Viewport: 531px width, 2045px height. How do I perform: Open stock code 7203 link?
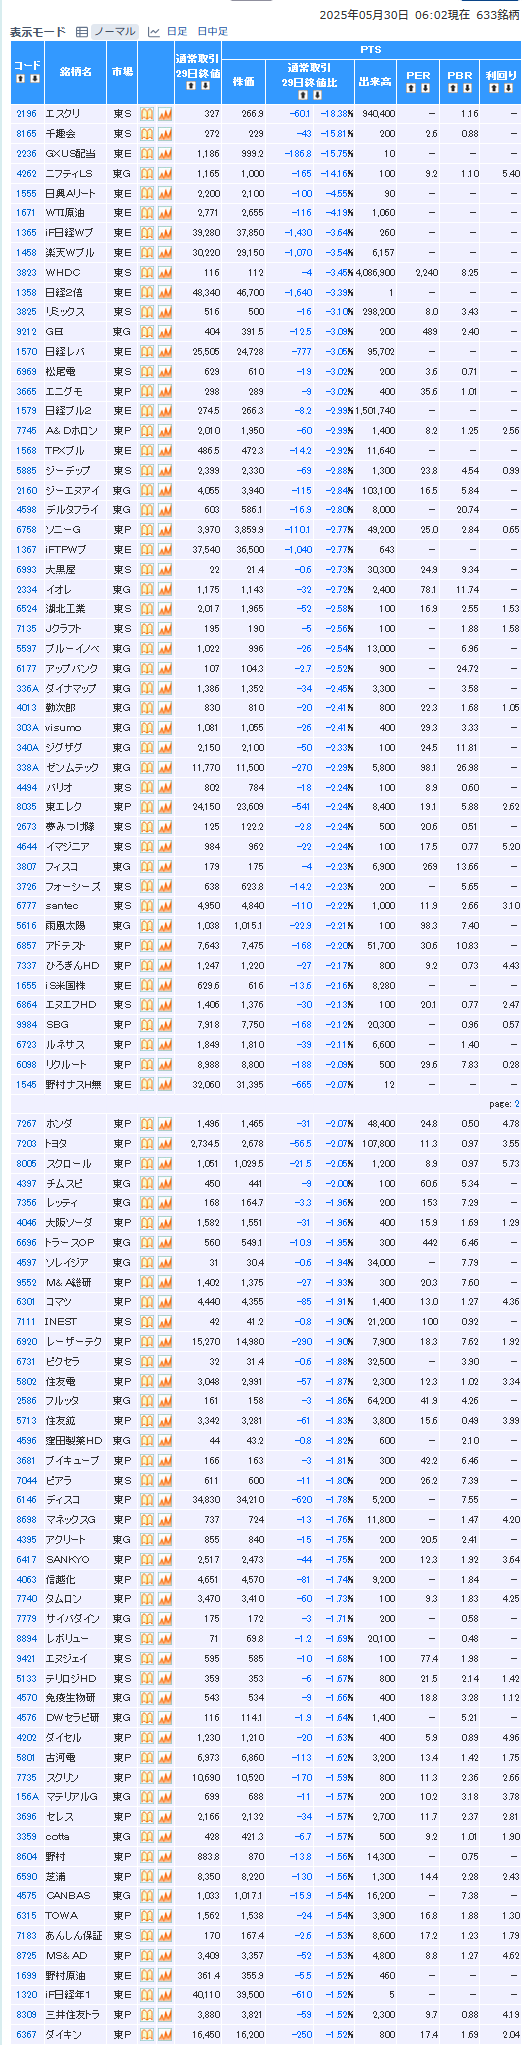27,1143
